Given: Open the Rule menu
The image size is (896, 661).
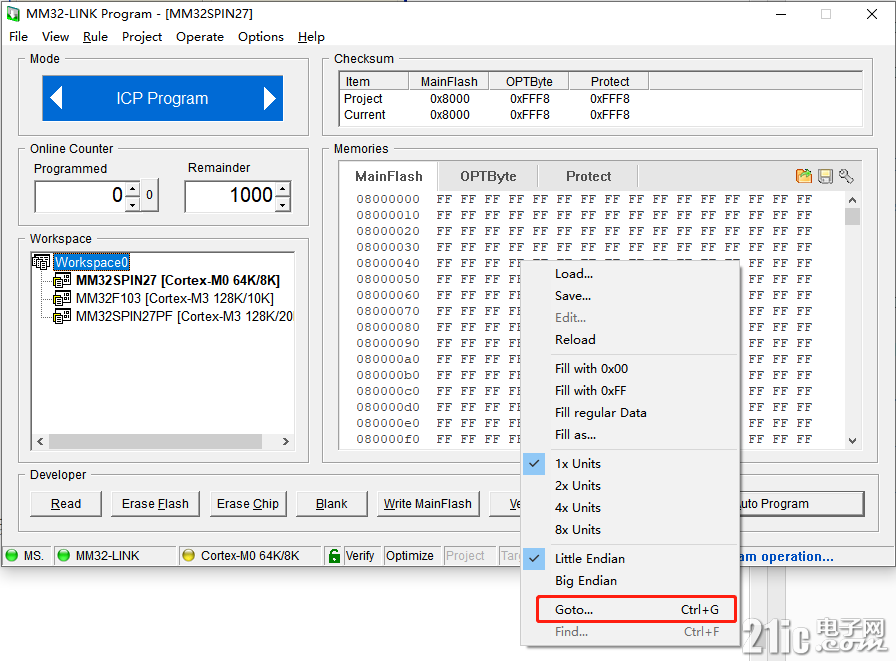Looking at the screenshot, I should point(95,37).
